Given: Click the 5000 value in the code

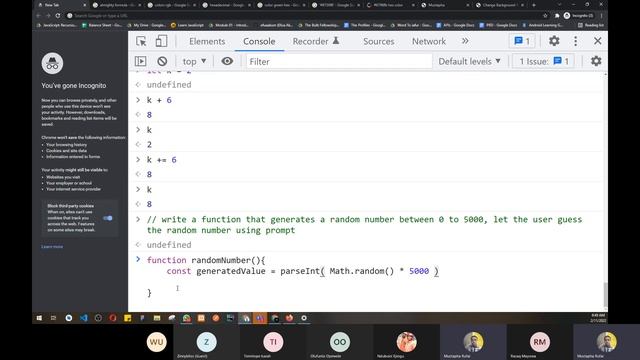Looking at the screenshot, I should (419, 271).
